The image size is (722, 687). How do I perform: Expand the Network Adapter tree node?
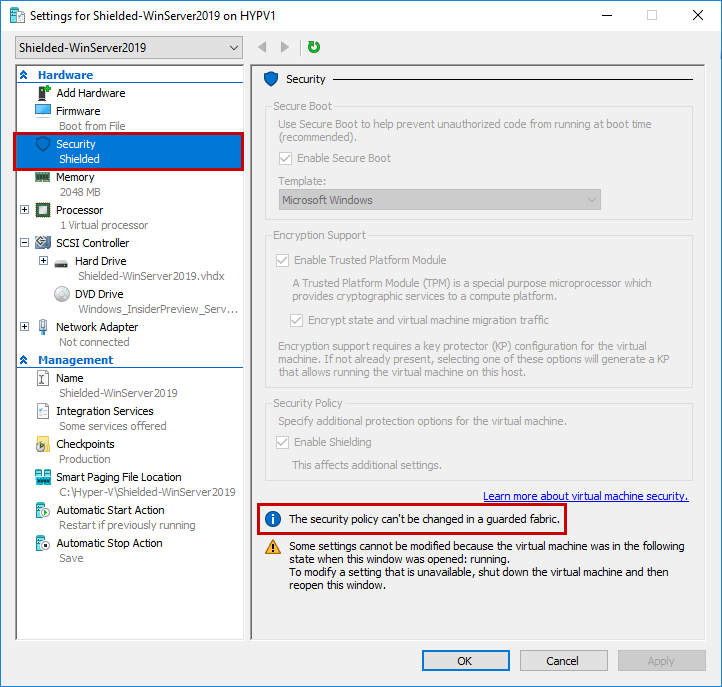[x=24, y=326]
